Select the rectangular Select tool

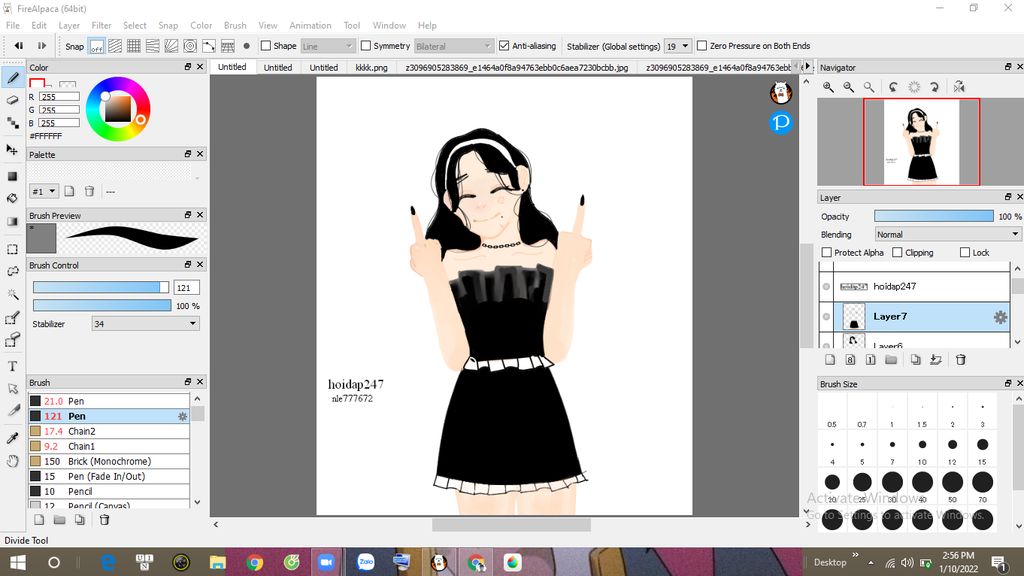click(x=12, y=249)
